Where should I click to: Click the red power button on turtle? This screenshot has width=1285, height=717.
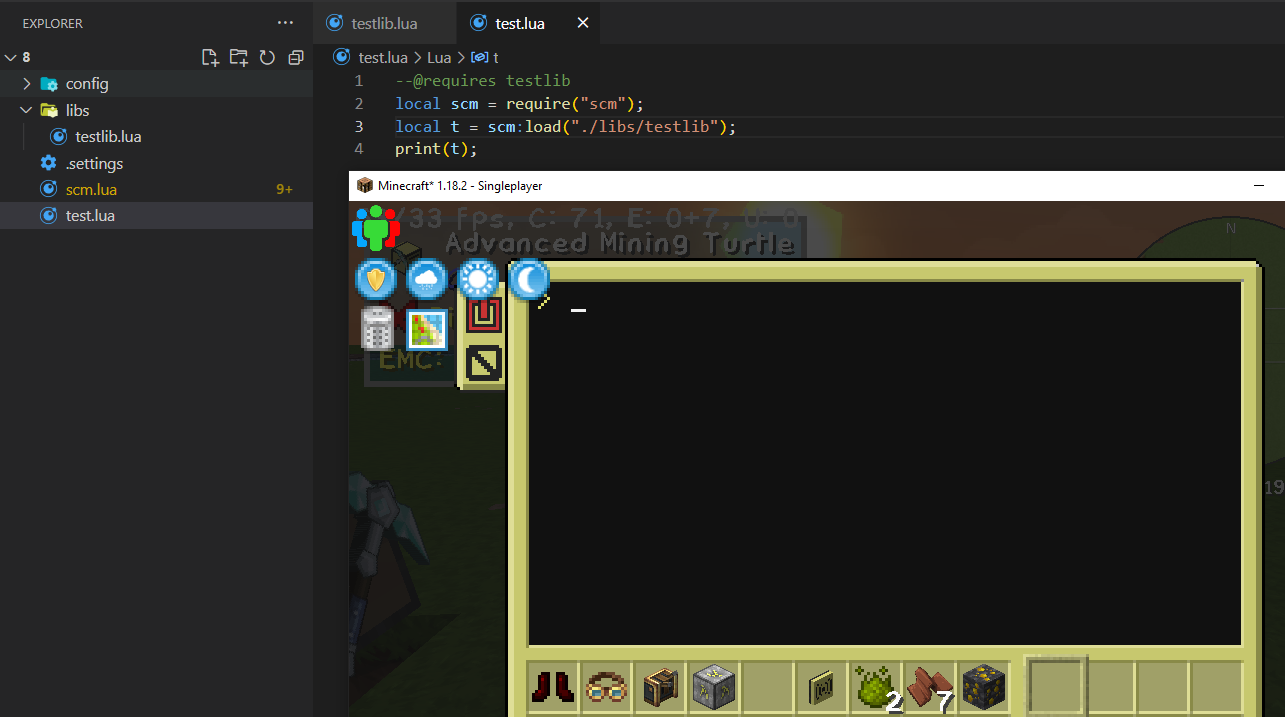(484, 314)
